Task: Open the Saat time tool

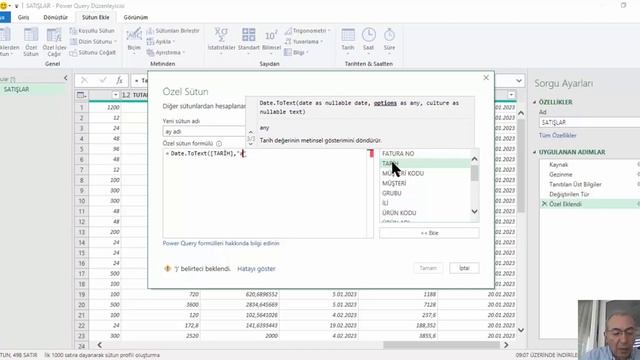Action: coord(369,40)
